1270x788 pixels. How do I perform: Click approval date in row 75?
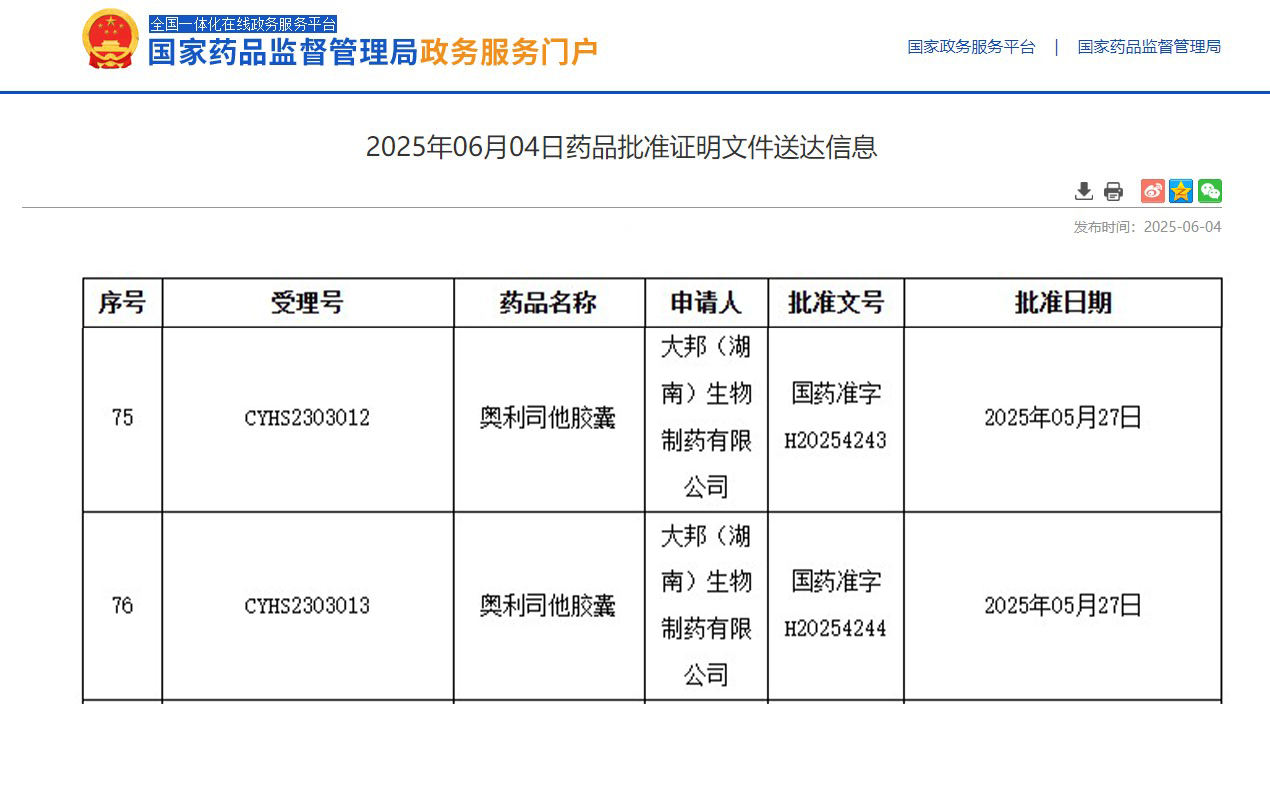point(1063,418)
